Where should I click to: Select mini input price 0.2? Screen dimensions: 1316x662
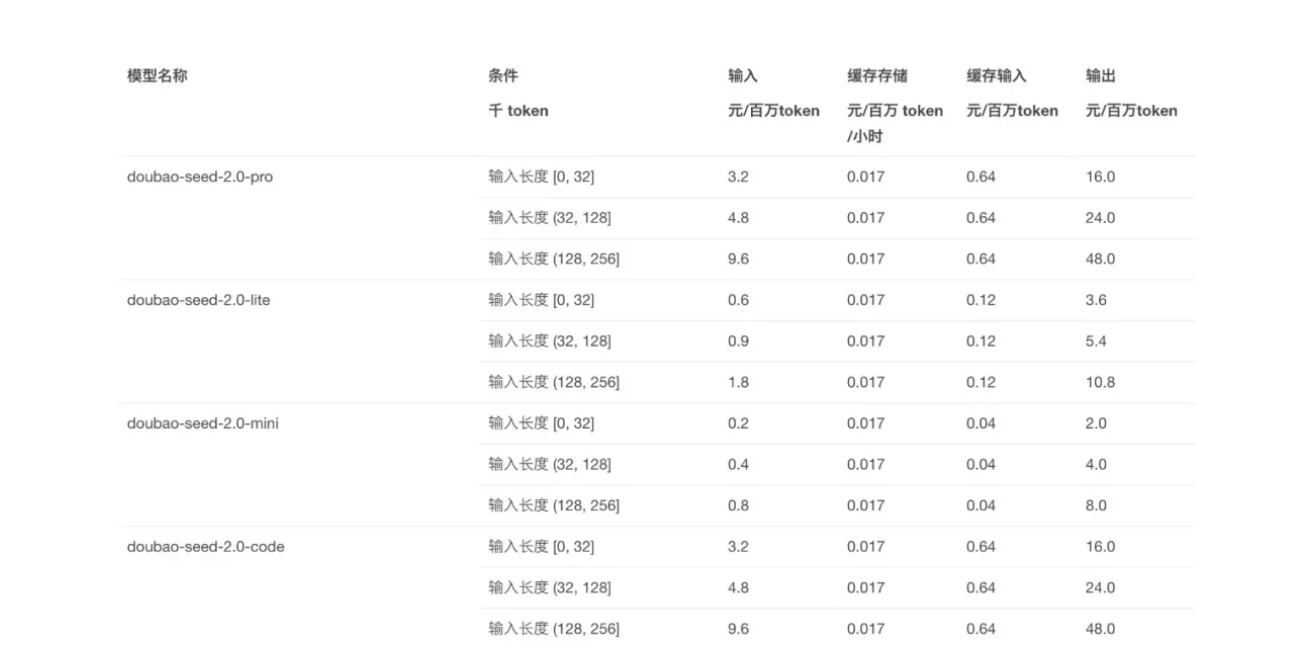pyautogui.click(x=738, y=423)
